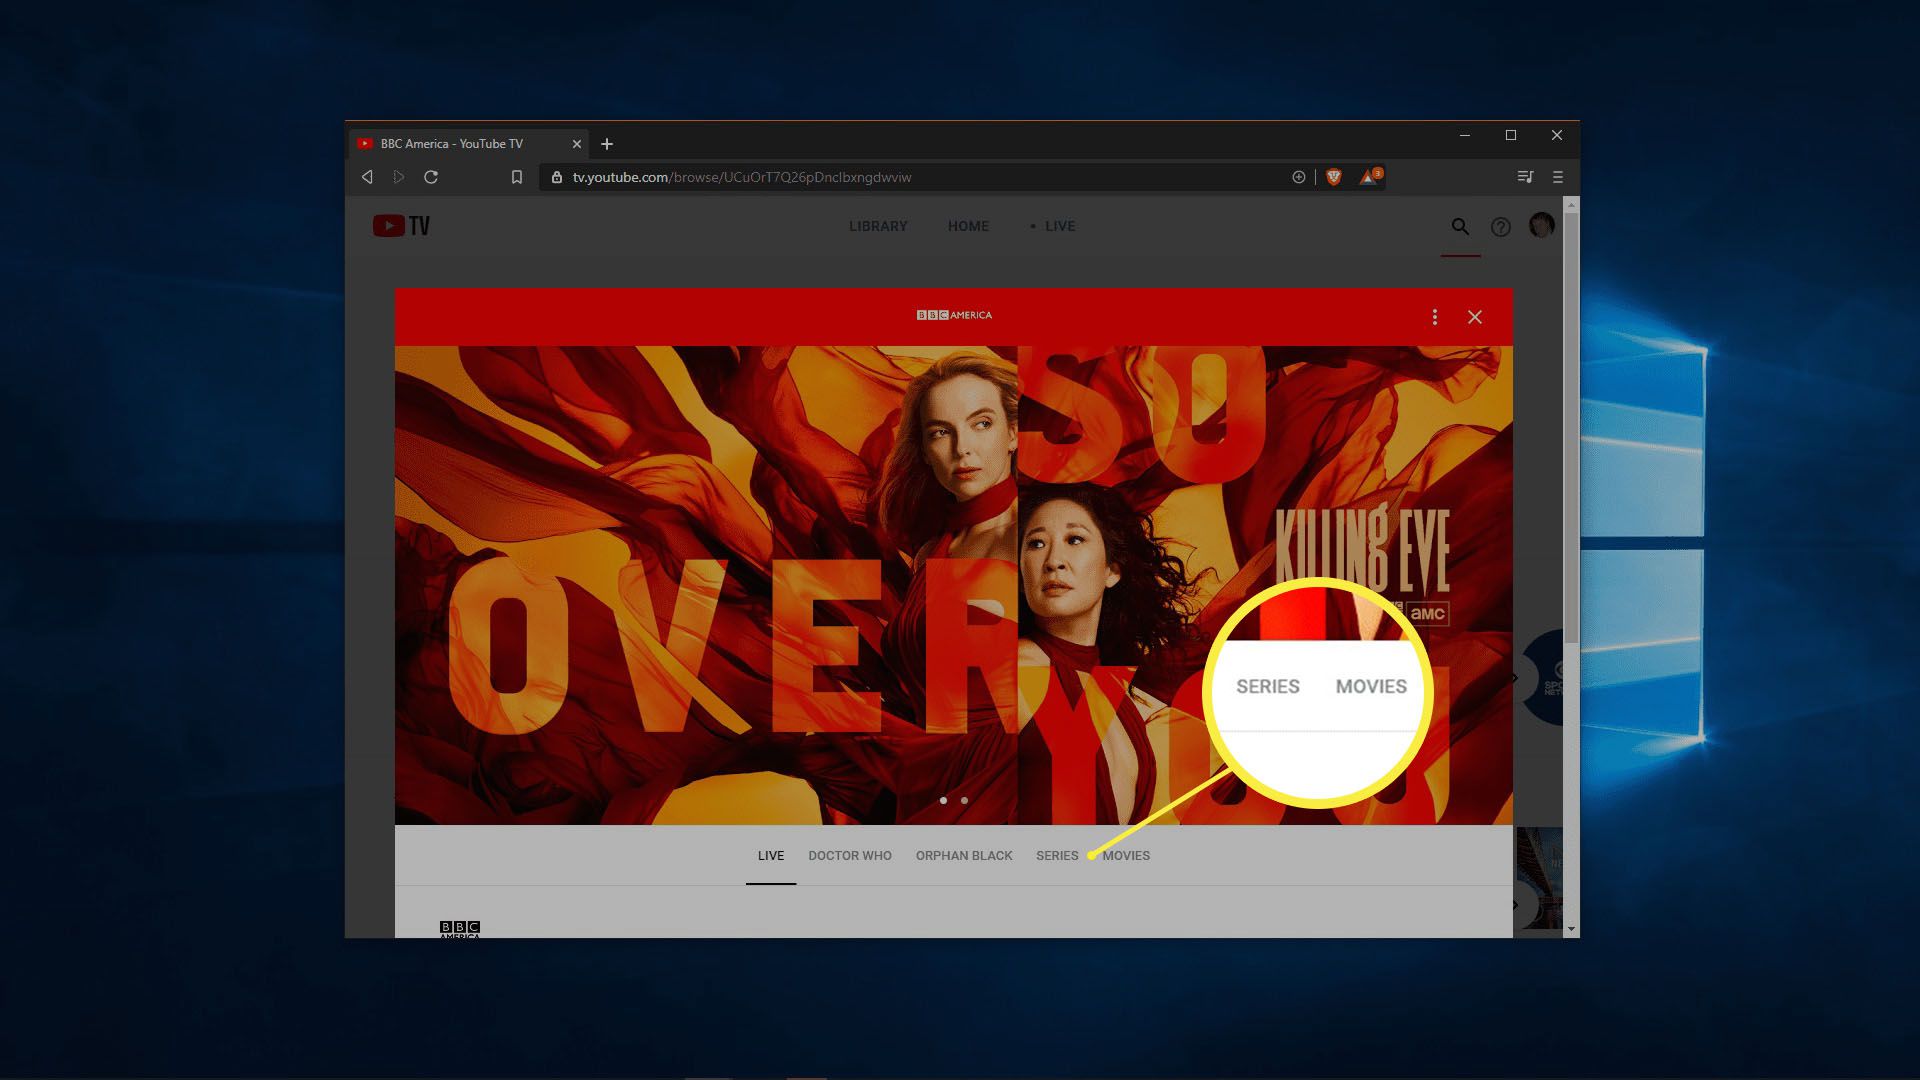Click the page vertical scrollbar

pyautogui.click(x=1571, y=427)
